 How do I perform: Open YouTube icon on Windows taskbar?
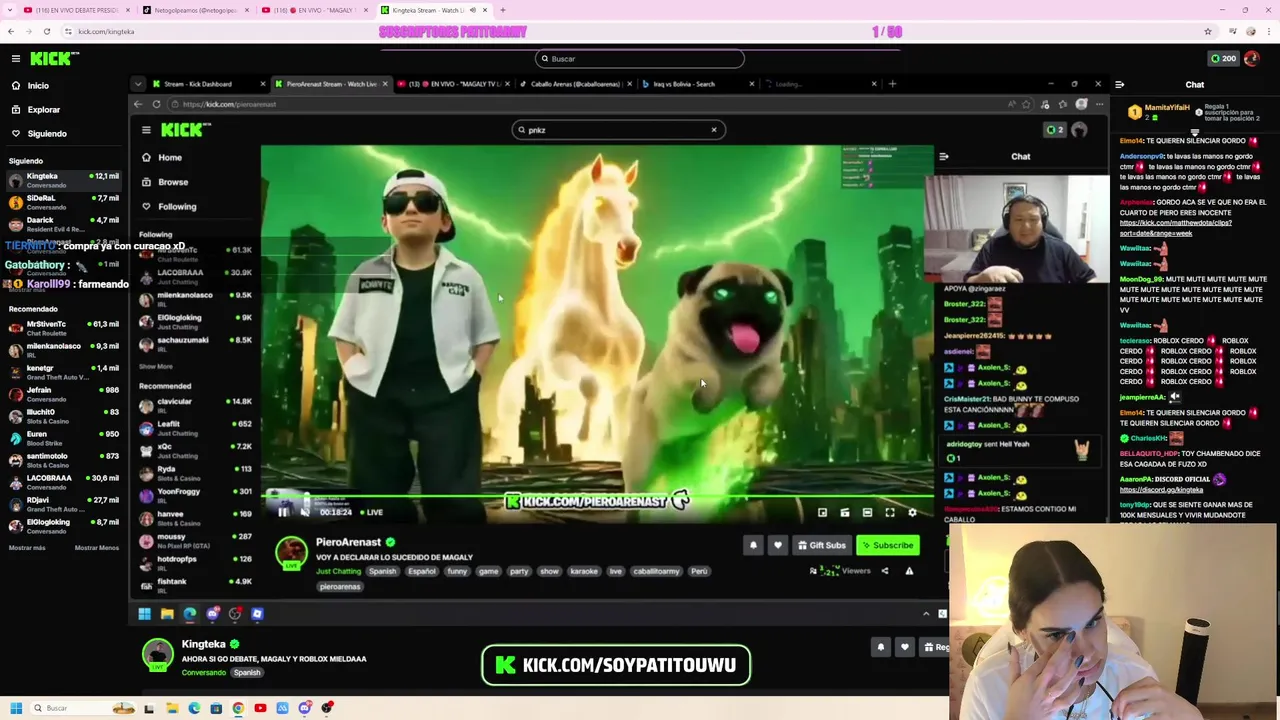(260, 708)
